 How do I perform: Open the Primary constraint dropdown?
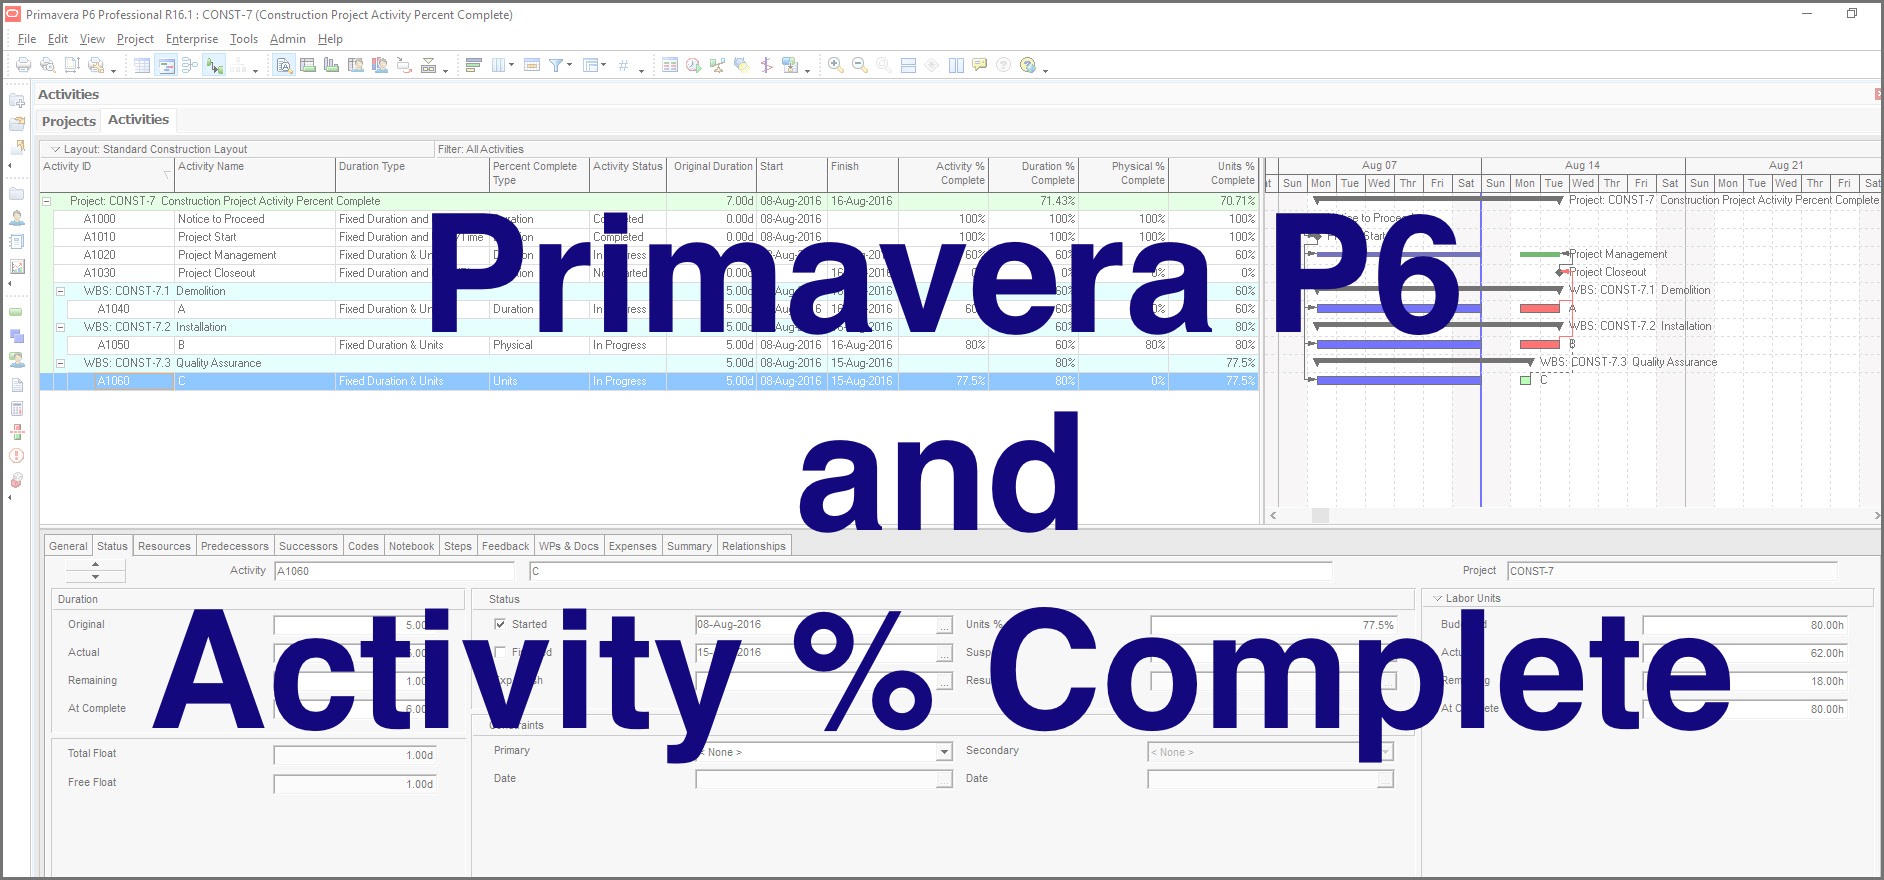click(944, 751)
